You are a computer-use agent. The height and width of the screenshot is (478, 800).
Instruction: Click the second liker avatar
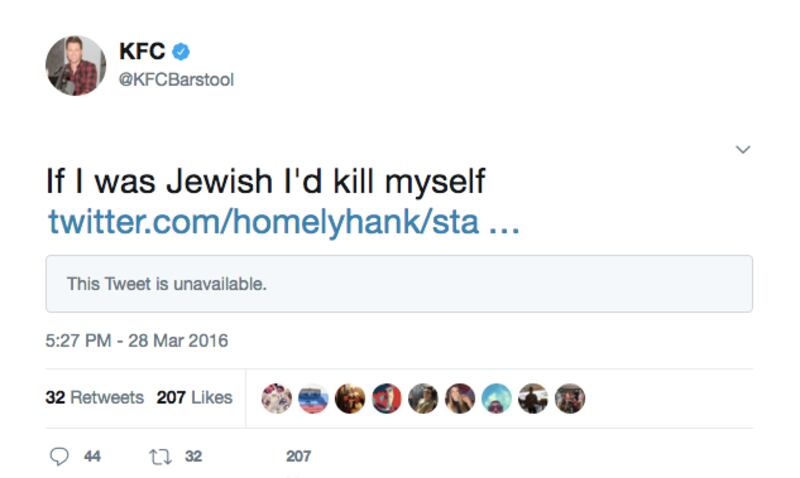coord(313,399)
